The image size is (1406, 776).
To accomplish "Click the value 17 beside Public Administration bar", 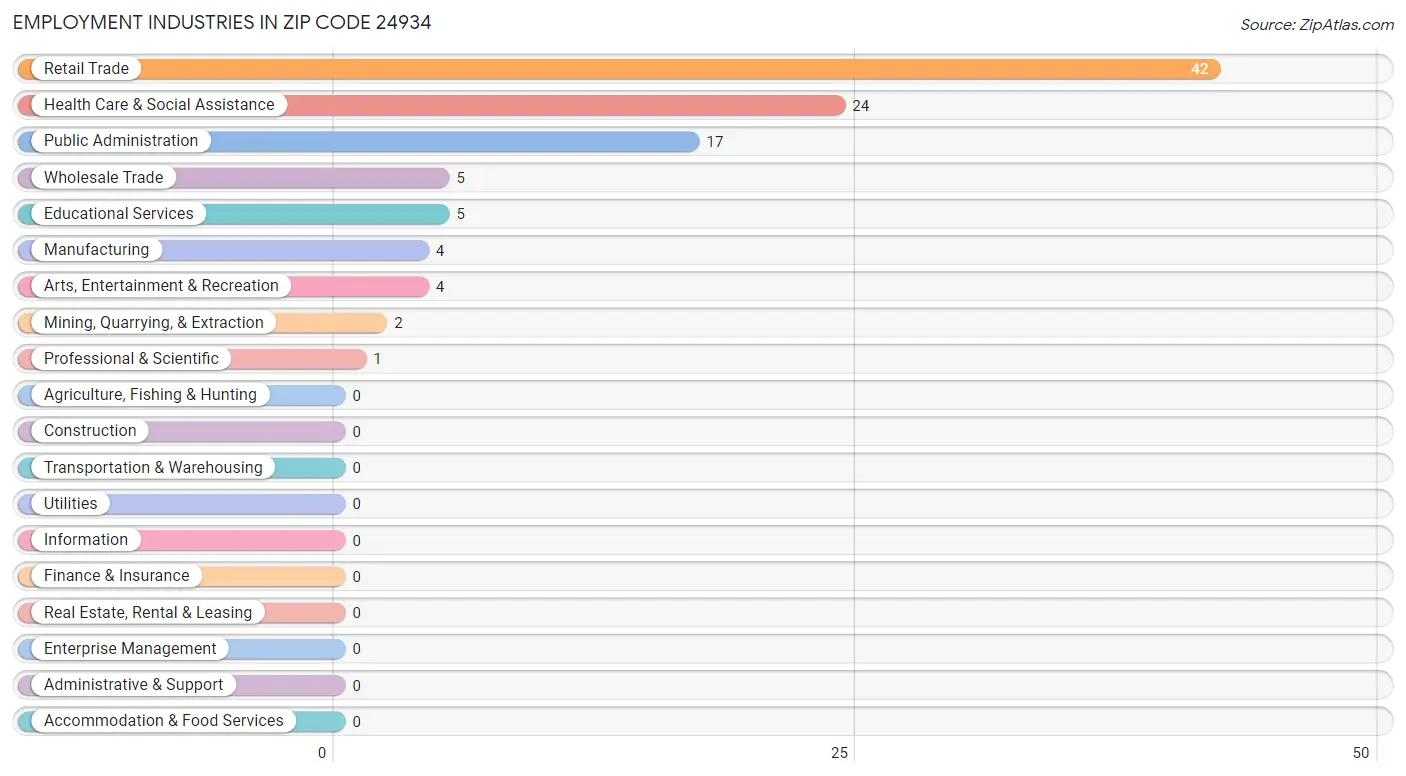I will 715,142.
